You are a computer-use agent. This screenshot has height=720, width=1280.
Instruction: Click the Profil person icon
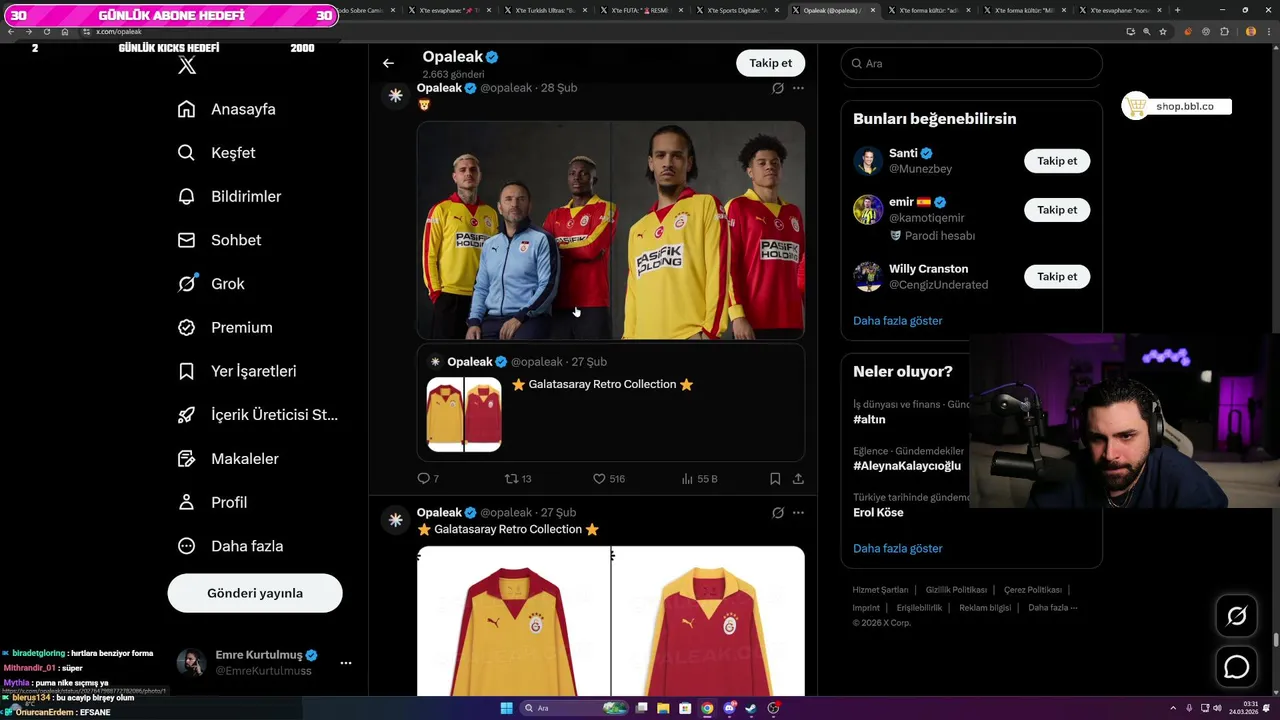186,502
